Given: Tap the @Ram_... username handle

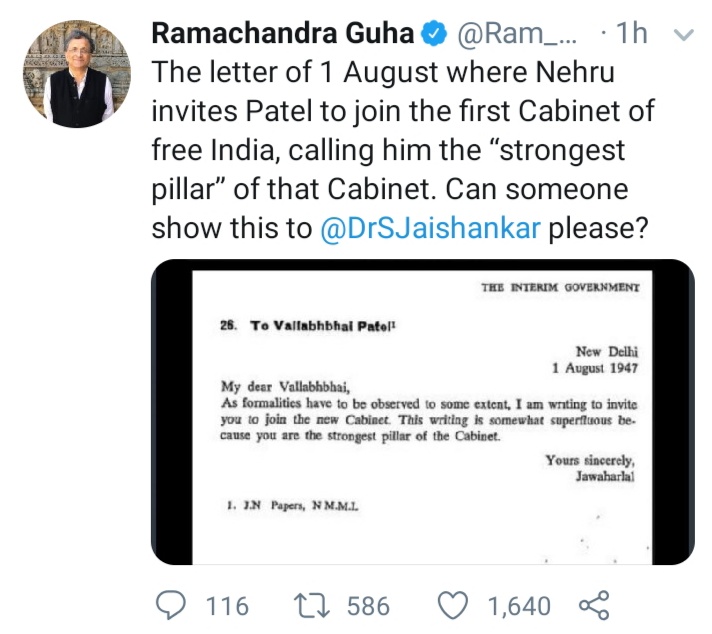Looking at the screenshot, I should pyautogui.click(x=516, y=34).
